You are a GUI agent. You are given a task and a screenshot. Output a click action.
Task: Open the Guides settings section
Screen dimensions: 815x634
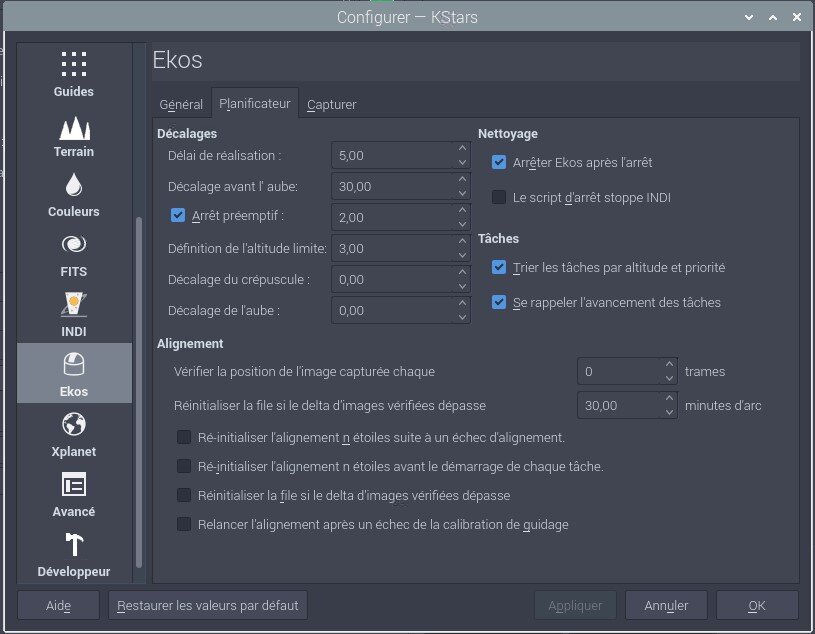click(74, 73)
